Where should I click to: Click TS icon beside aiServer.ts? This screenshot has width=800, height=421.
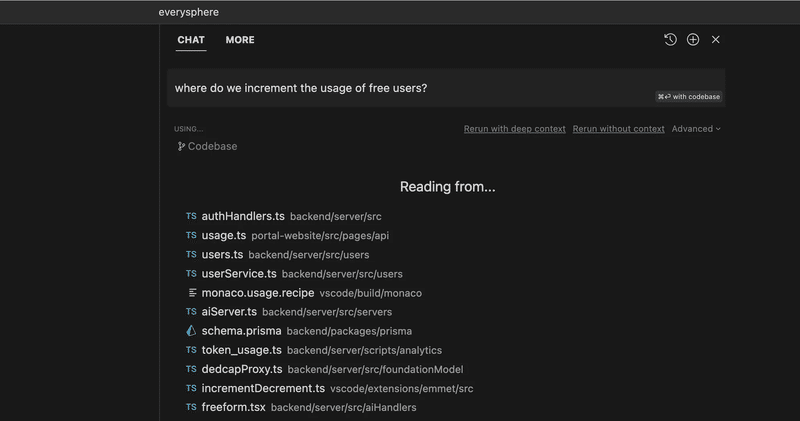pyautogui.click(x=191, y=311)
